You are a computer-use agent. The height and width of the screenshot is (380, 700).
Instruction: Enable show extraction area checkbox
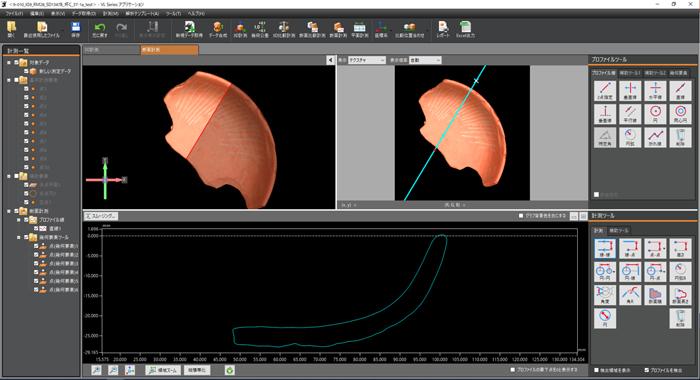(x=596, y=370)
